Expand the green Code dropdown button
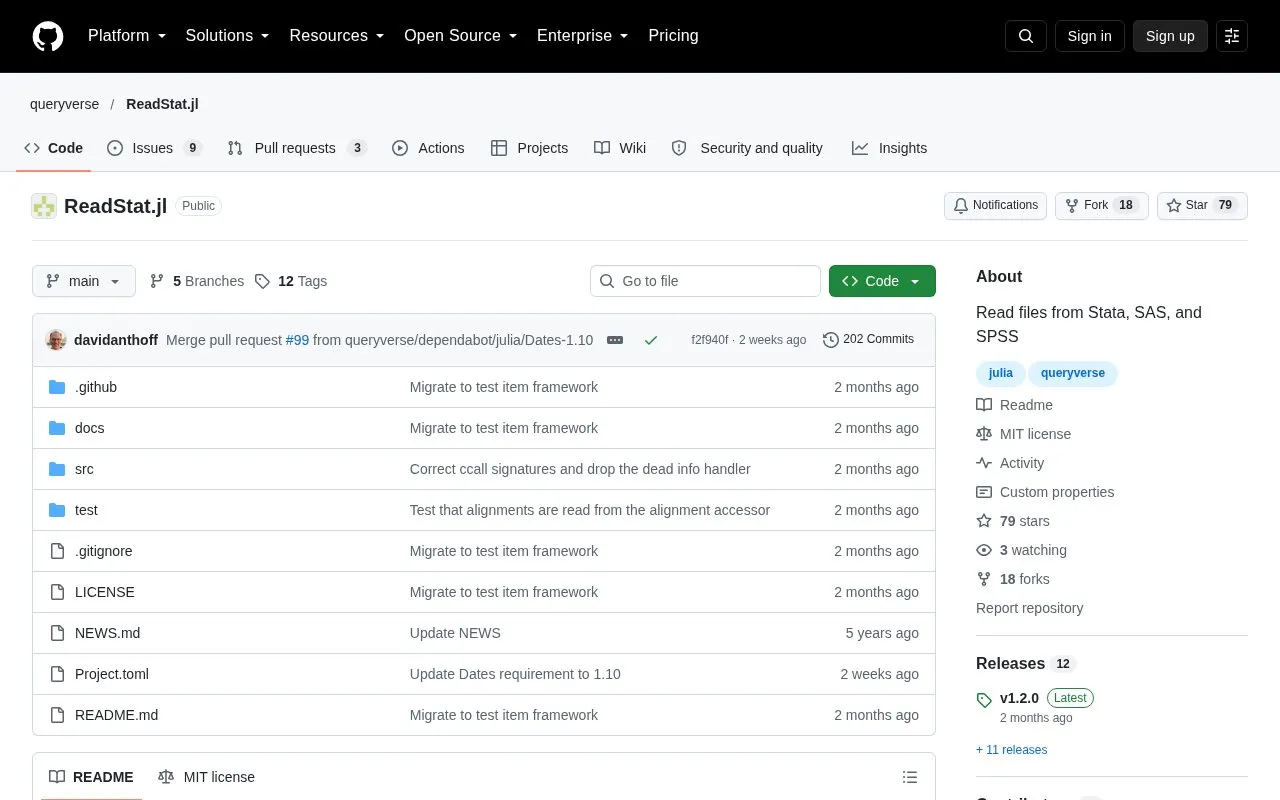This screenshot has height=800, width=1280. [x=882, y=281]
